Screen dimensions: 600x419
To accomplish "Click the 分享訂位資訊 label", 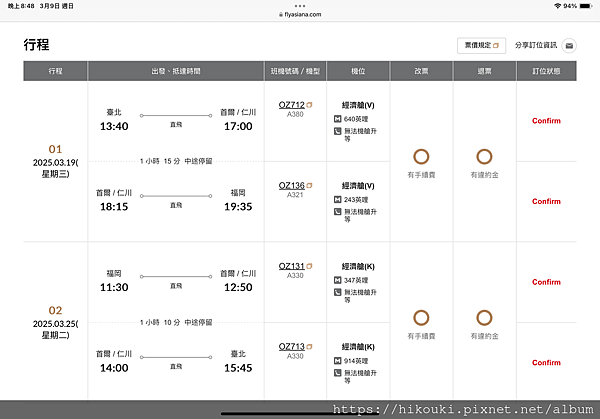I will point(536,45).
